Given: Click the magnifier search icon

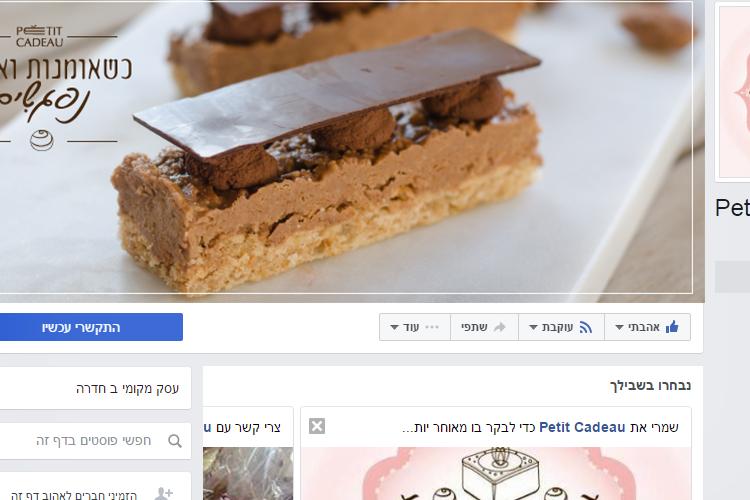Looking at the screenshot, I should (175, 441).
